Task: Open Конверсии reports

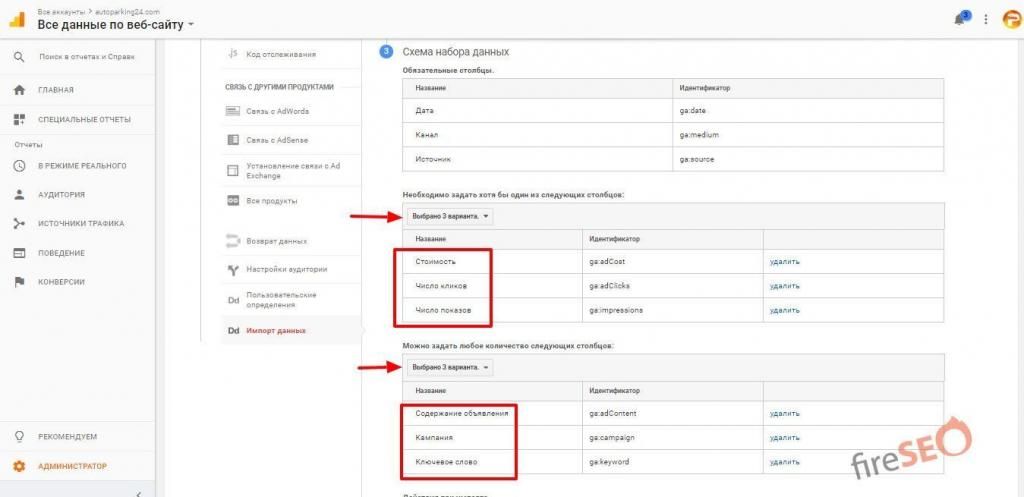Action: [x=61, y=282]
